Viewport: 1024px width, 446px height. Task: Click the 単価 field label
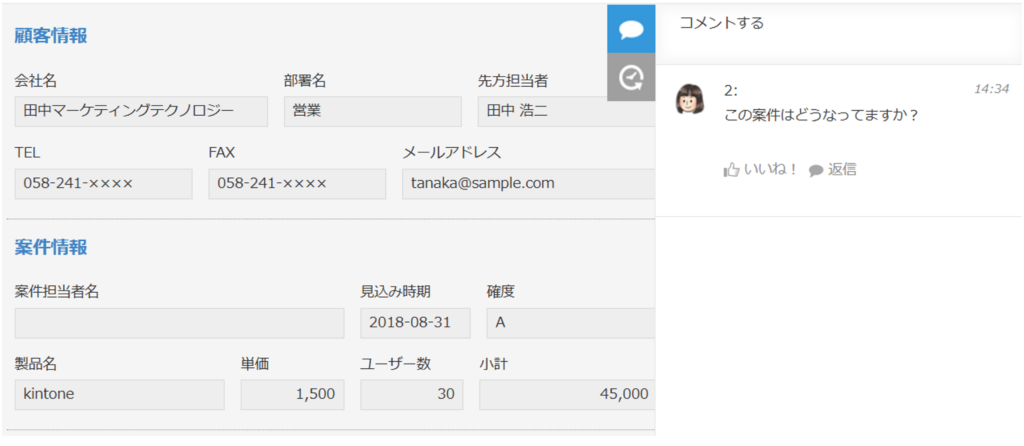(255, 364)
